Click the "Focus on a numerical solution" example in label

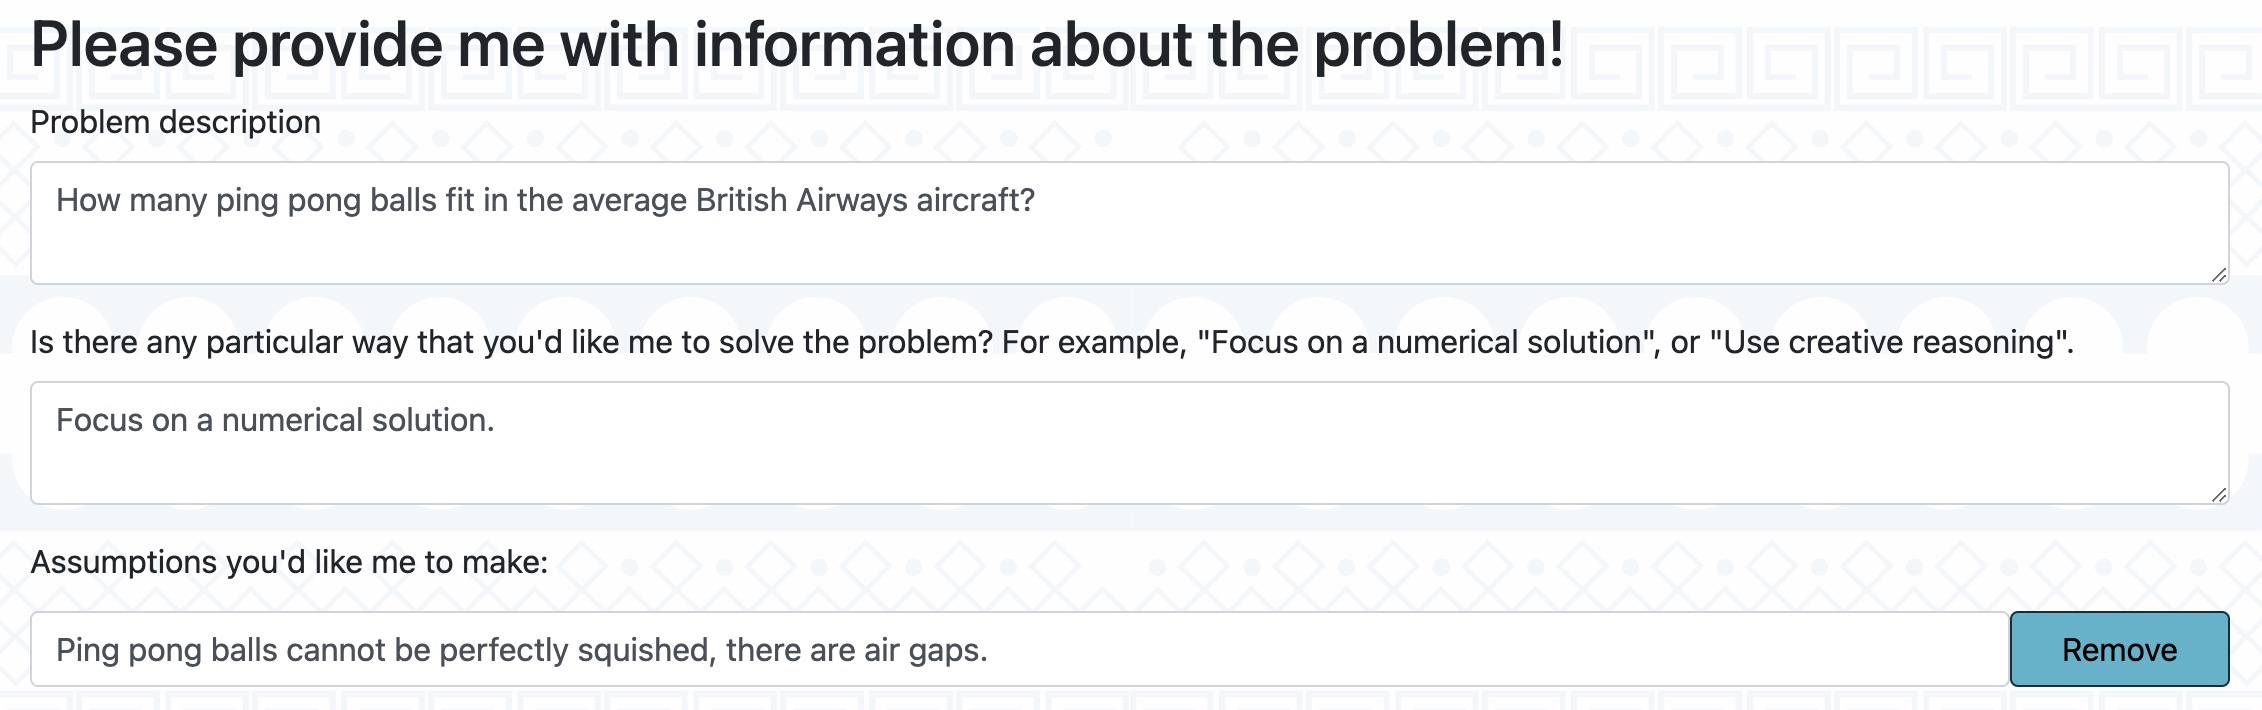[x=1420, y=342]
